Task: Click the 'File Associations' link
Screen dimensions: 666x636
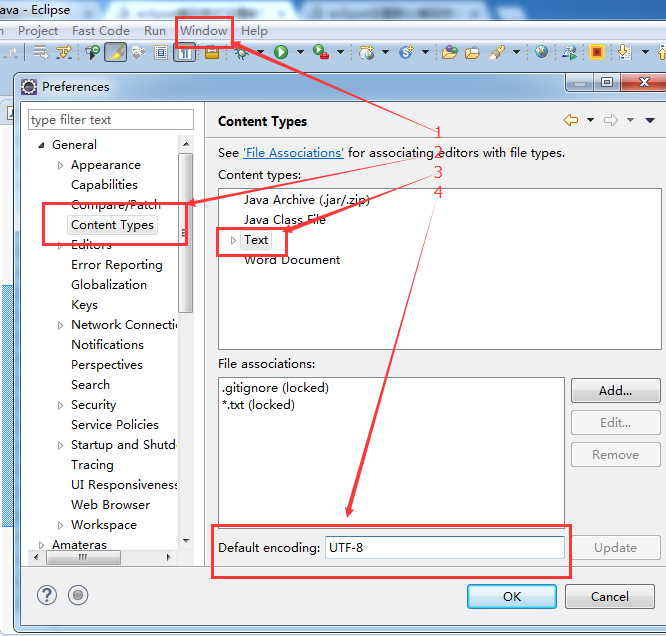Action: (x=293, y=153)
